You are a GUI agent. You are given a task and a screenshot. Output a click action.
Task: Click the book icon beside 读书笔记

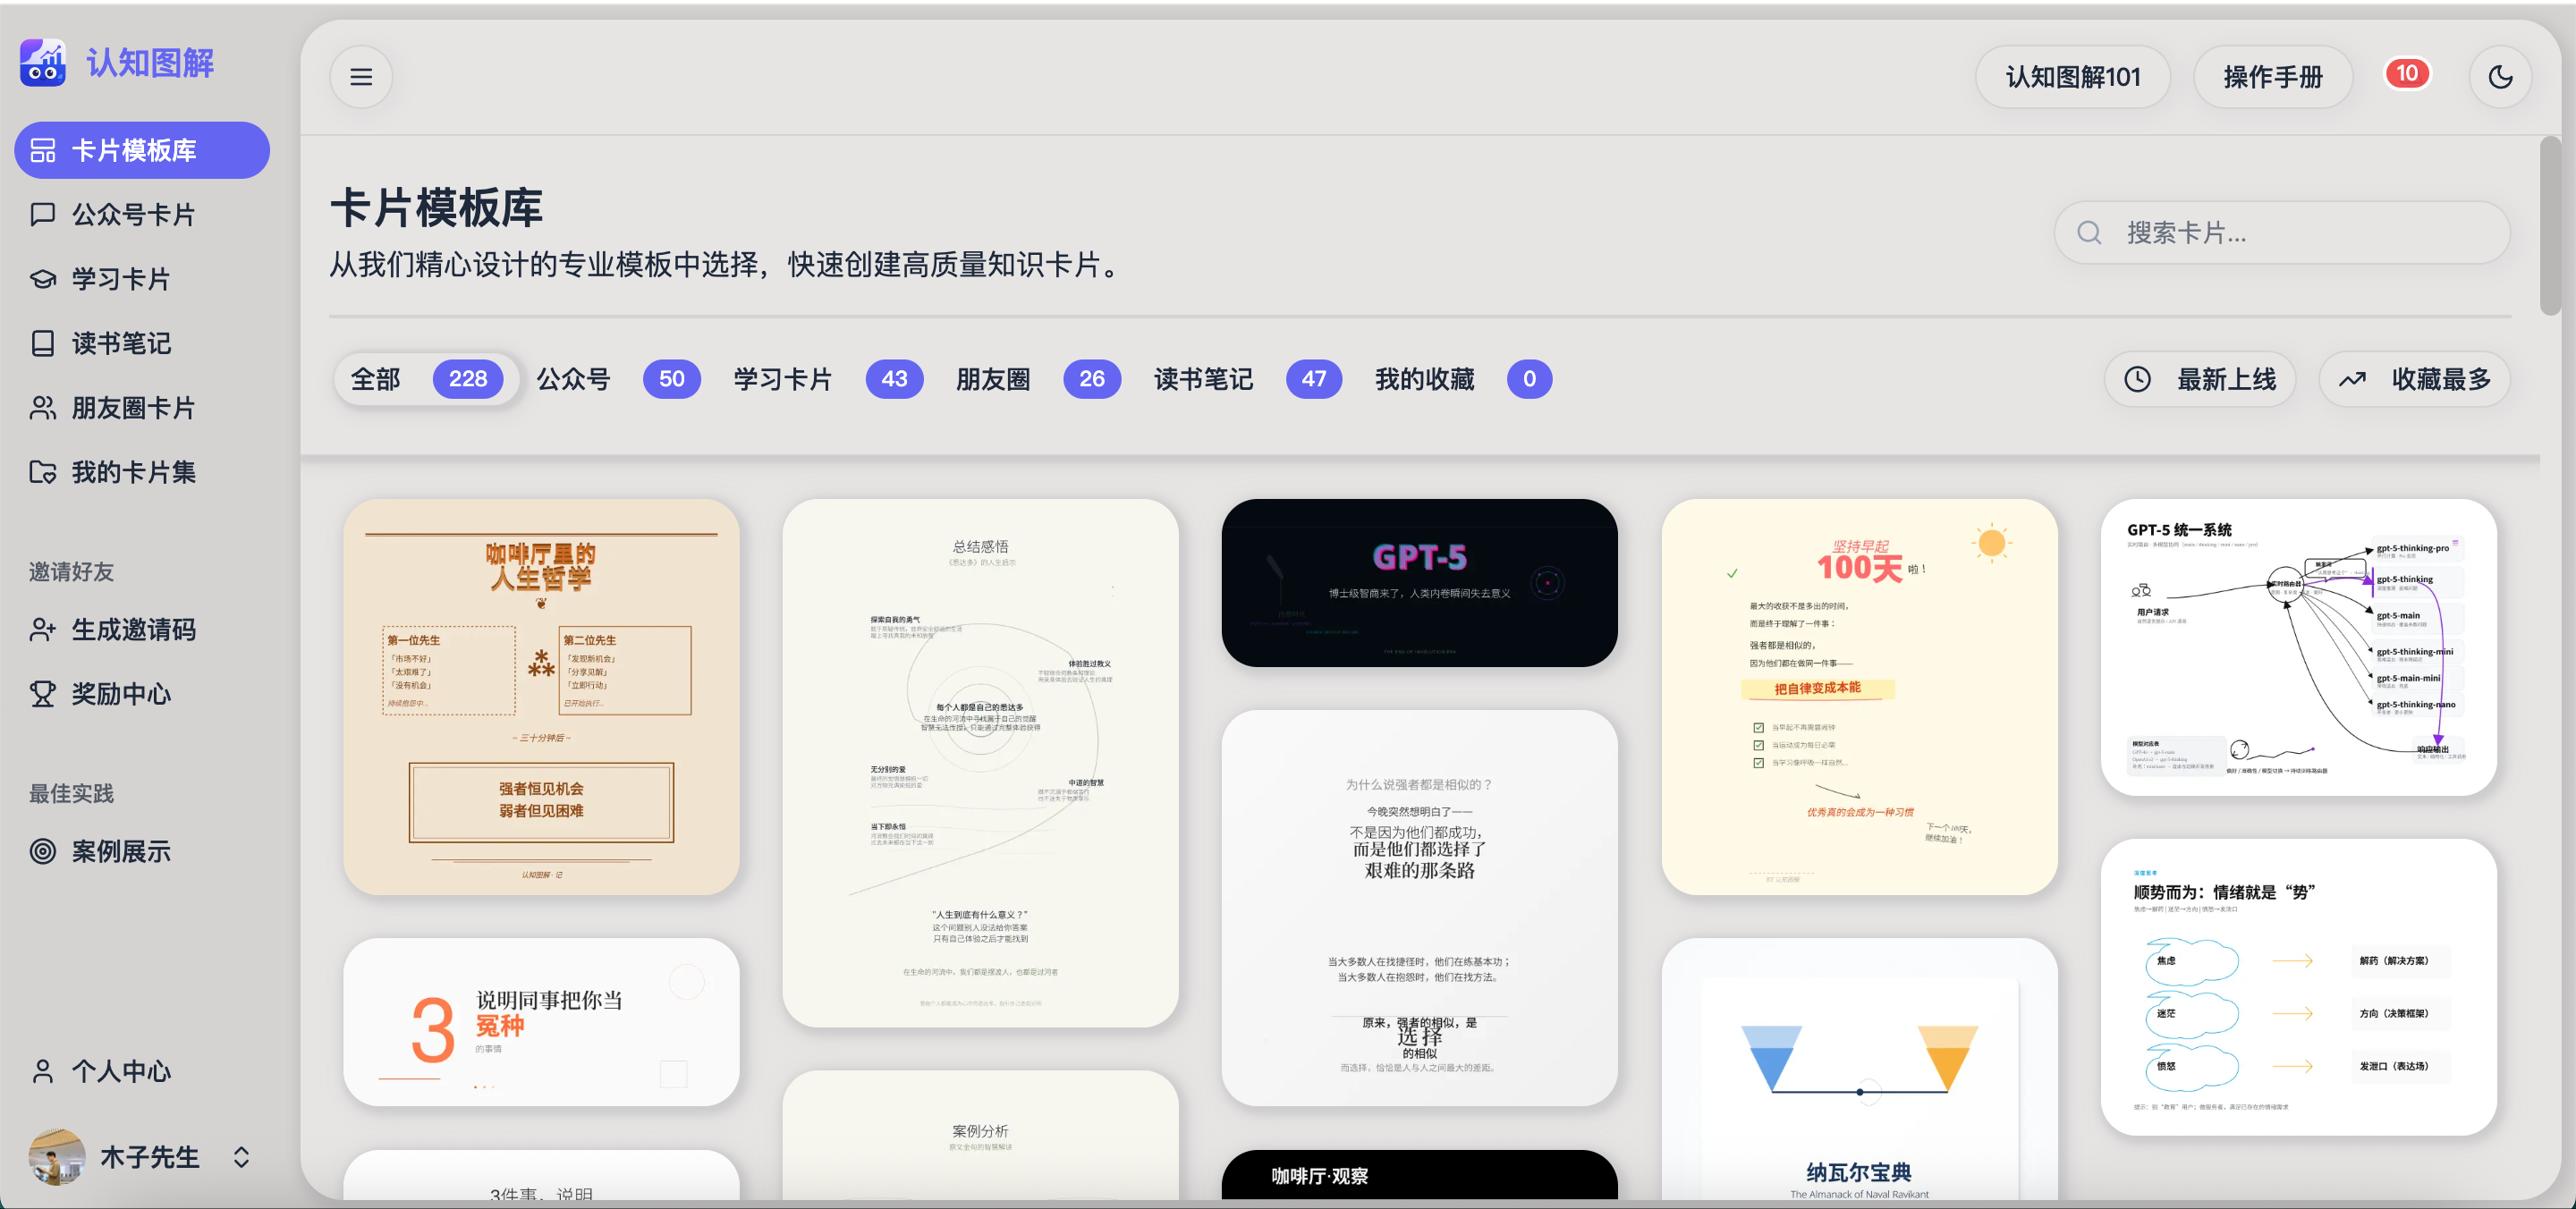(x=43, y=343)
